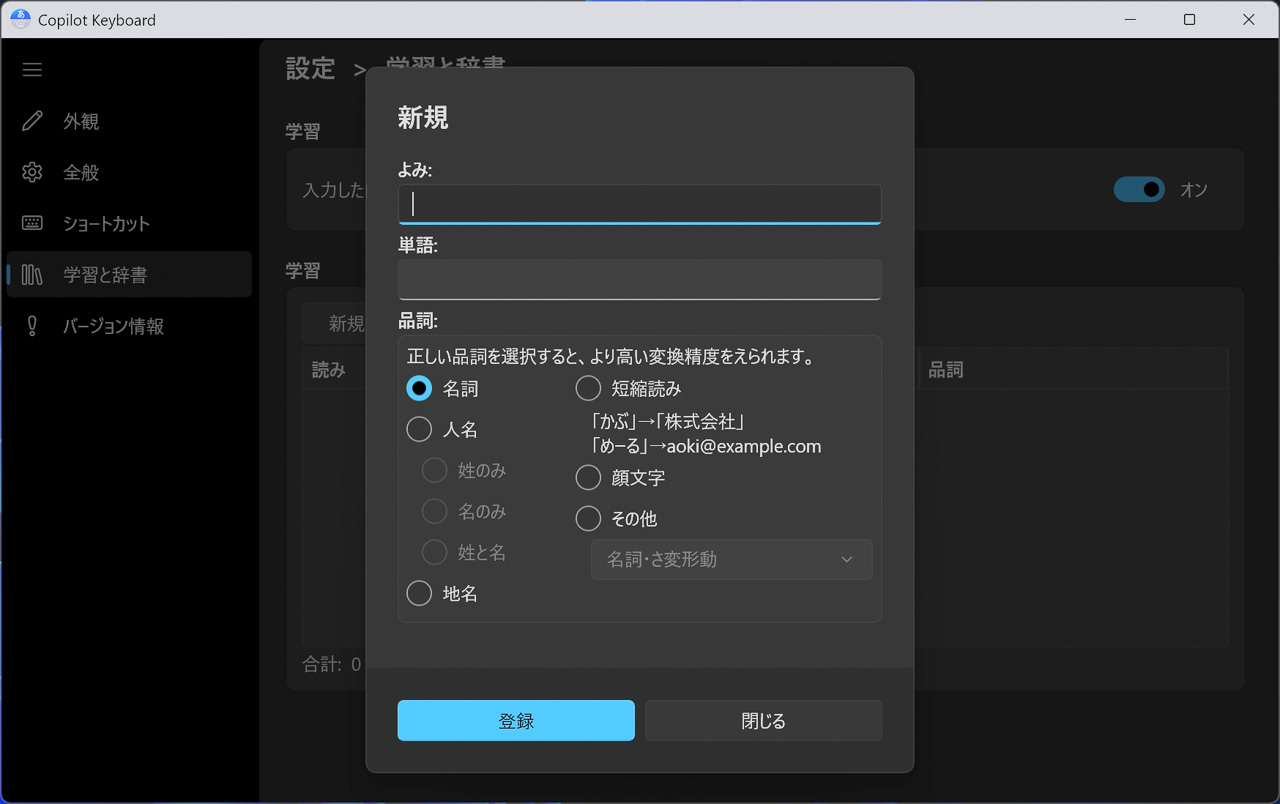Click the 閉じる button
The width and height of the screenshot is (1280, 804).
coord(763,721)
